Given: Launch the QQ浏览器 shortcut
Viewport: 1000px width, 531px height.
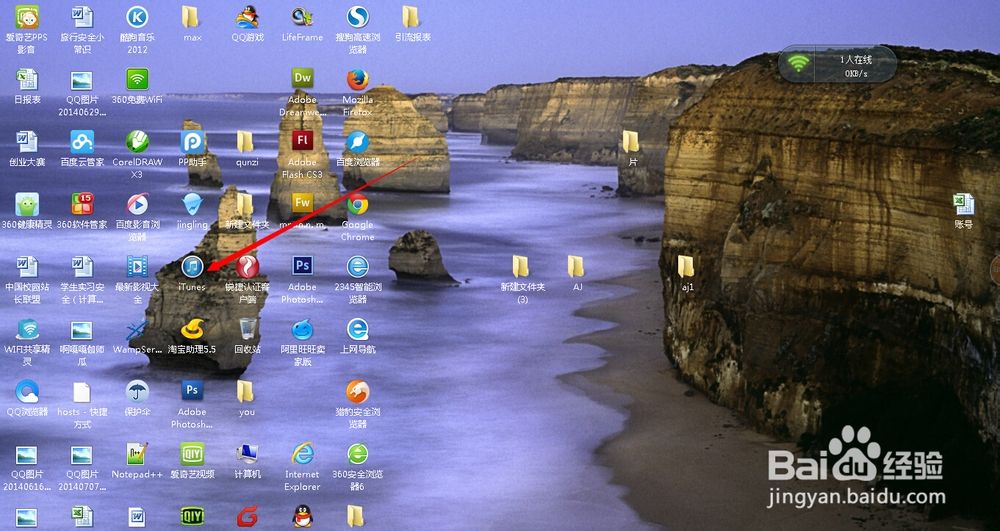Looking at the screenshot, I should click(x=27, y=391).
